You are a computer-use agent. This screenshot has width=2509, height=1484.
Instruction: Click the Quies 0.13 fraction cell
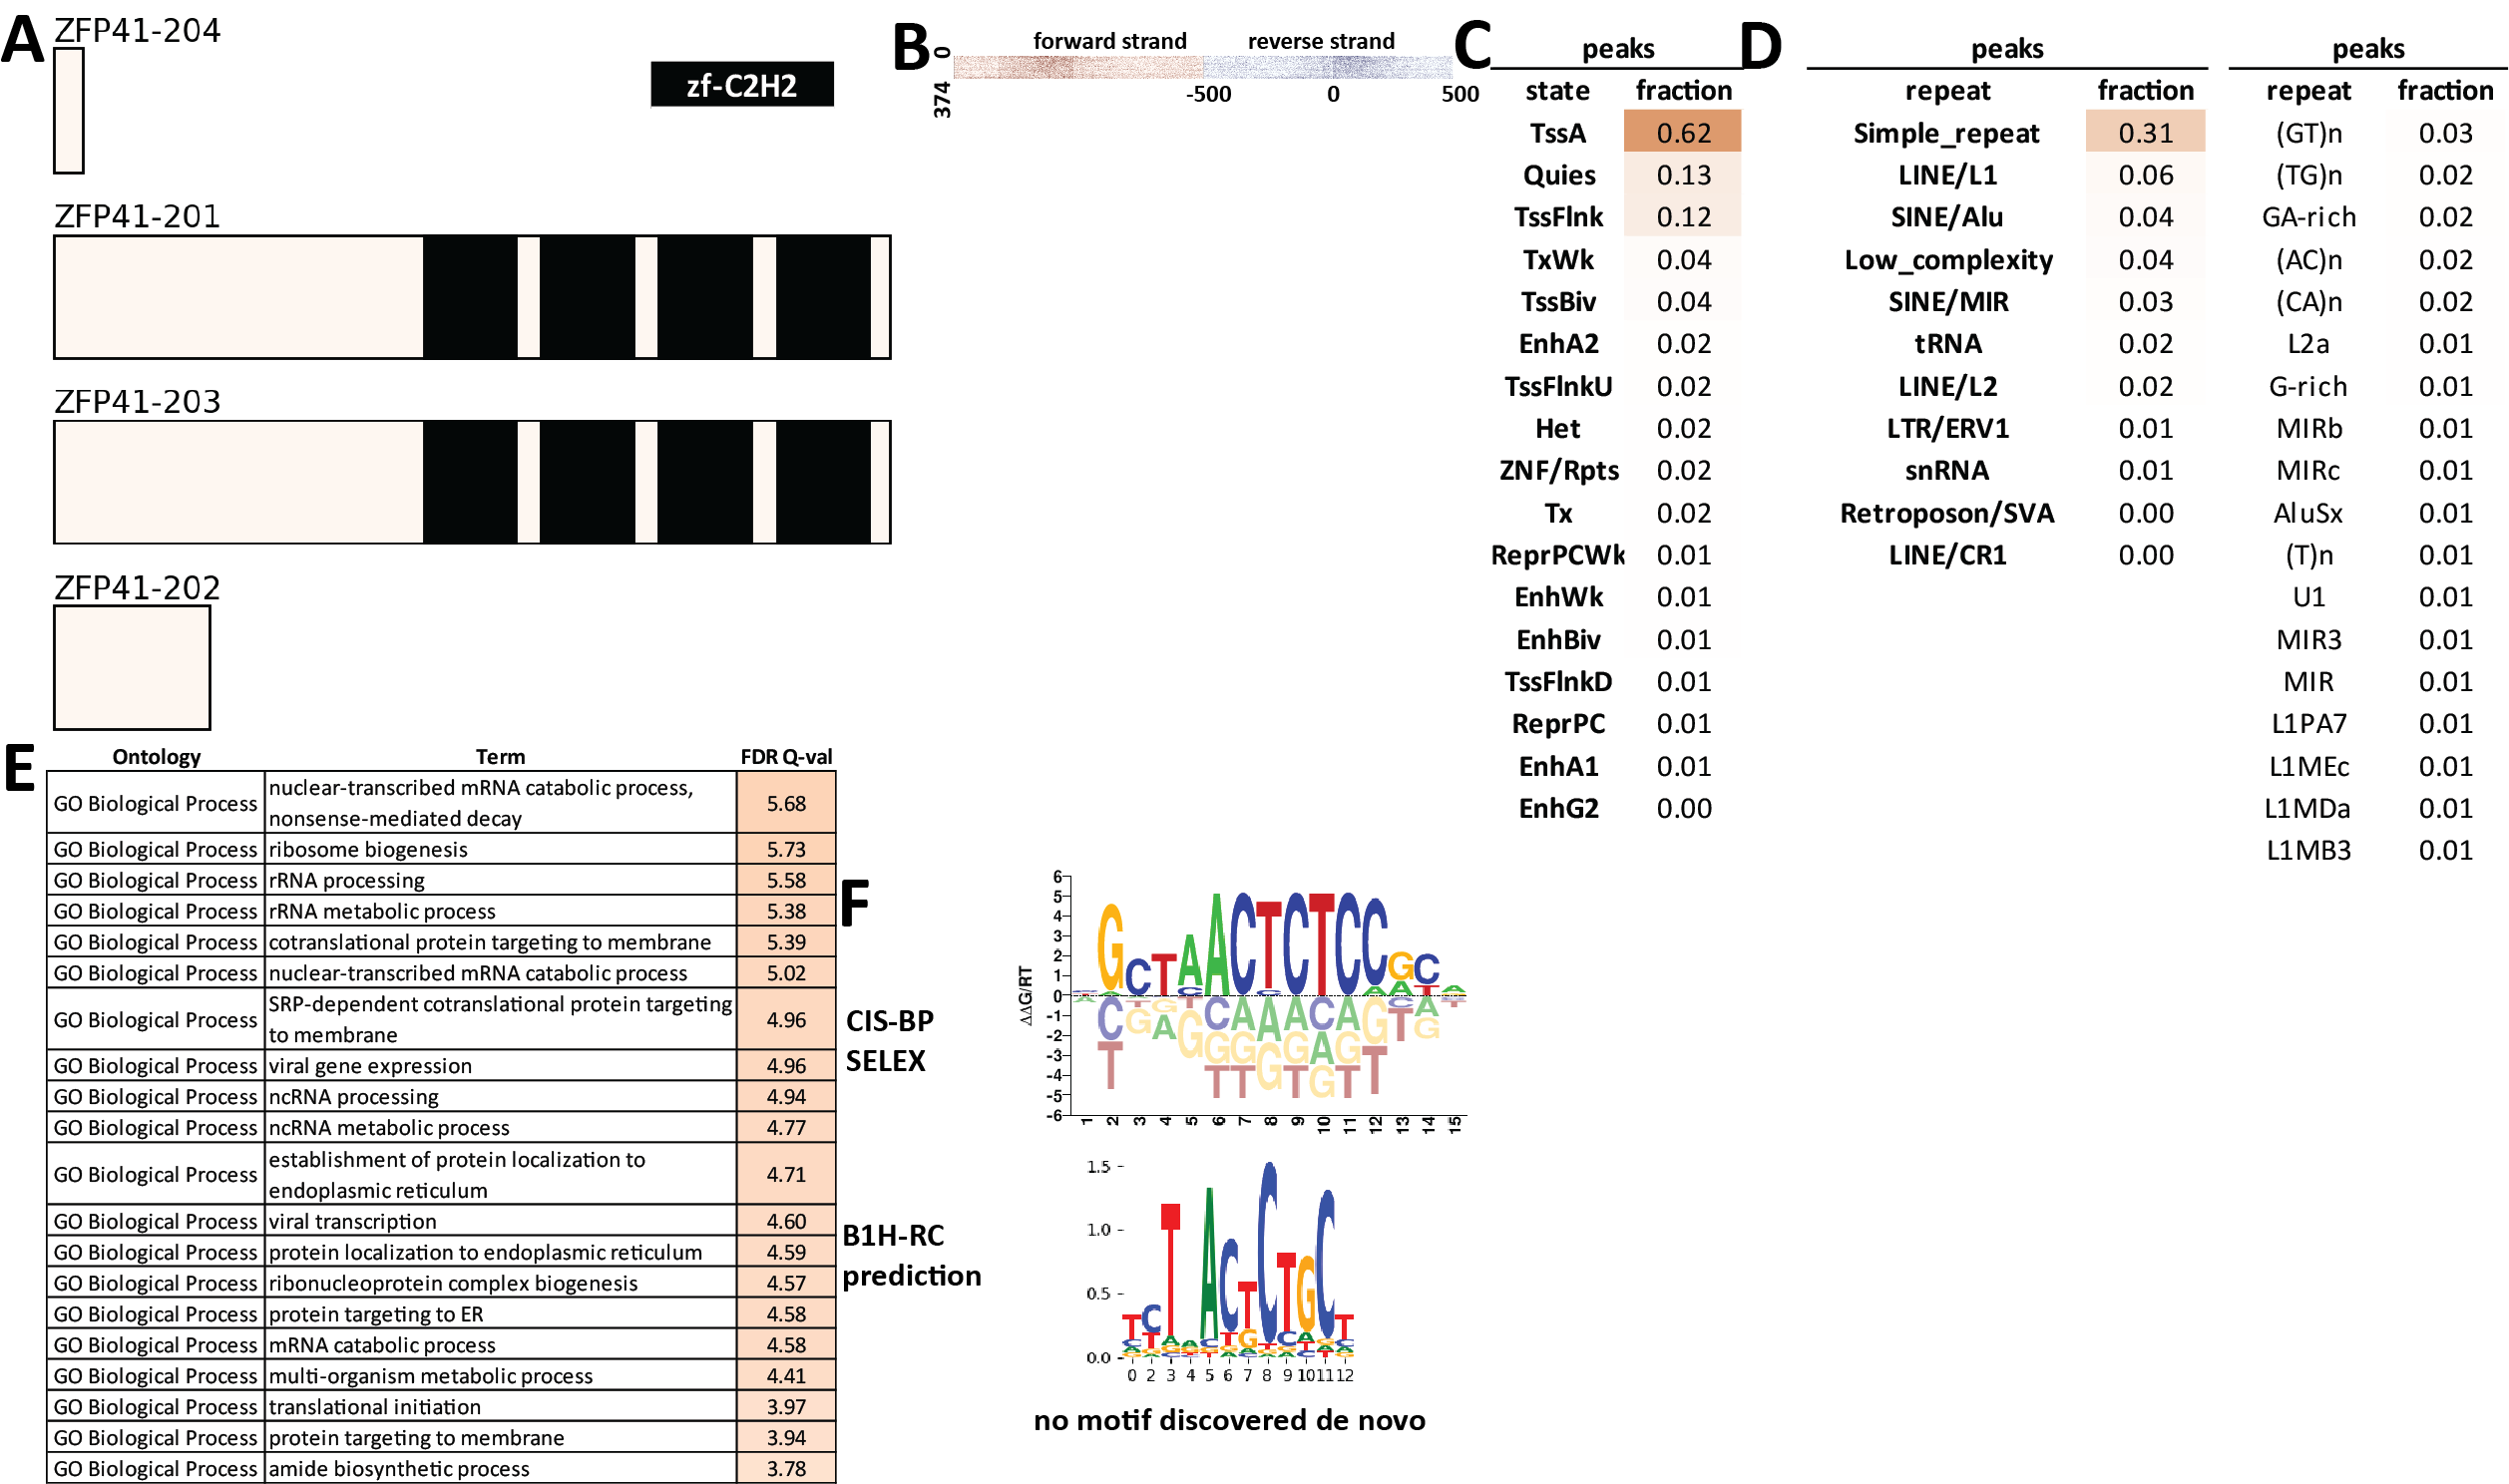tap(1682, 175)
